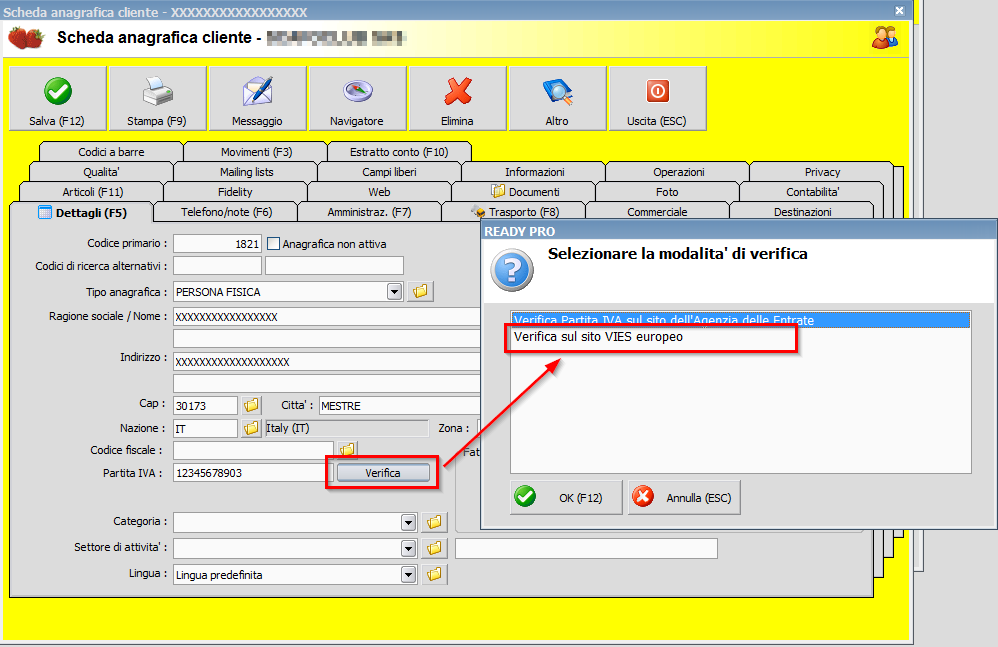Click the Nazione code field IT
The height and width of the screenshot is (647, 998).
click(x=205, y=429)
